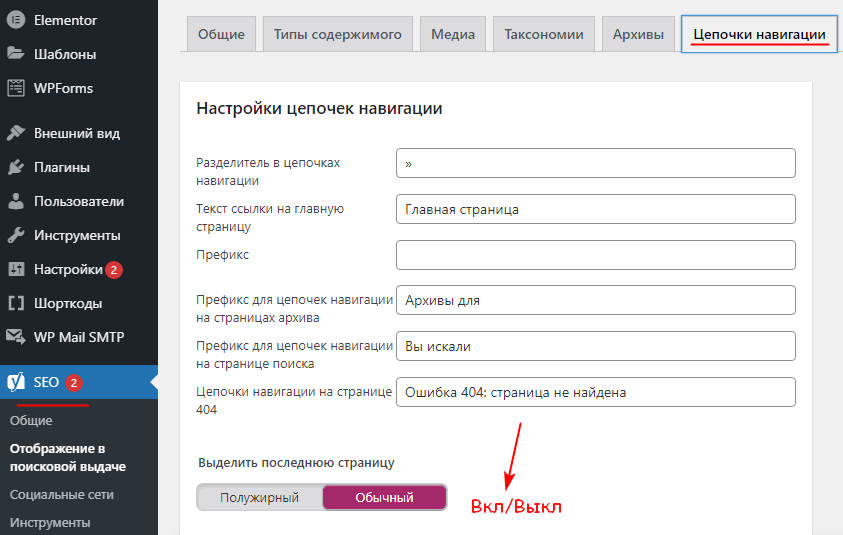Click the Префикс для цепочек на страницах архива label
This screenshot has height=535, width=843.
coord(295,309)
